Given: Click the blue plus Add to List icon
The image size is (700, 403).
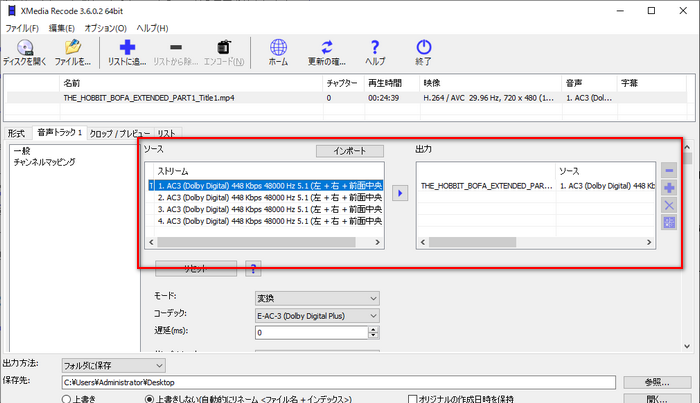Looking at the screenshot, I should (x=127, y=51).
